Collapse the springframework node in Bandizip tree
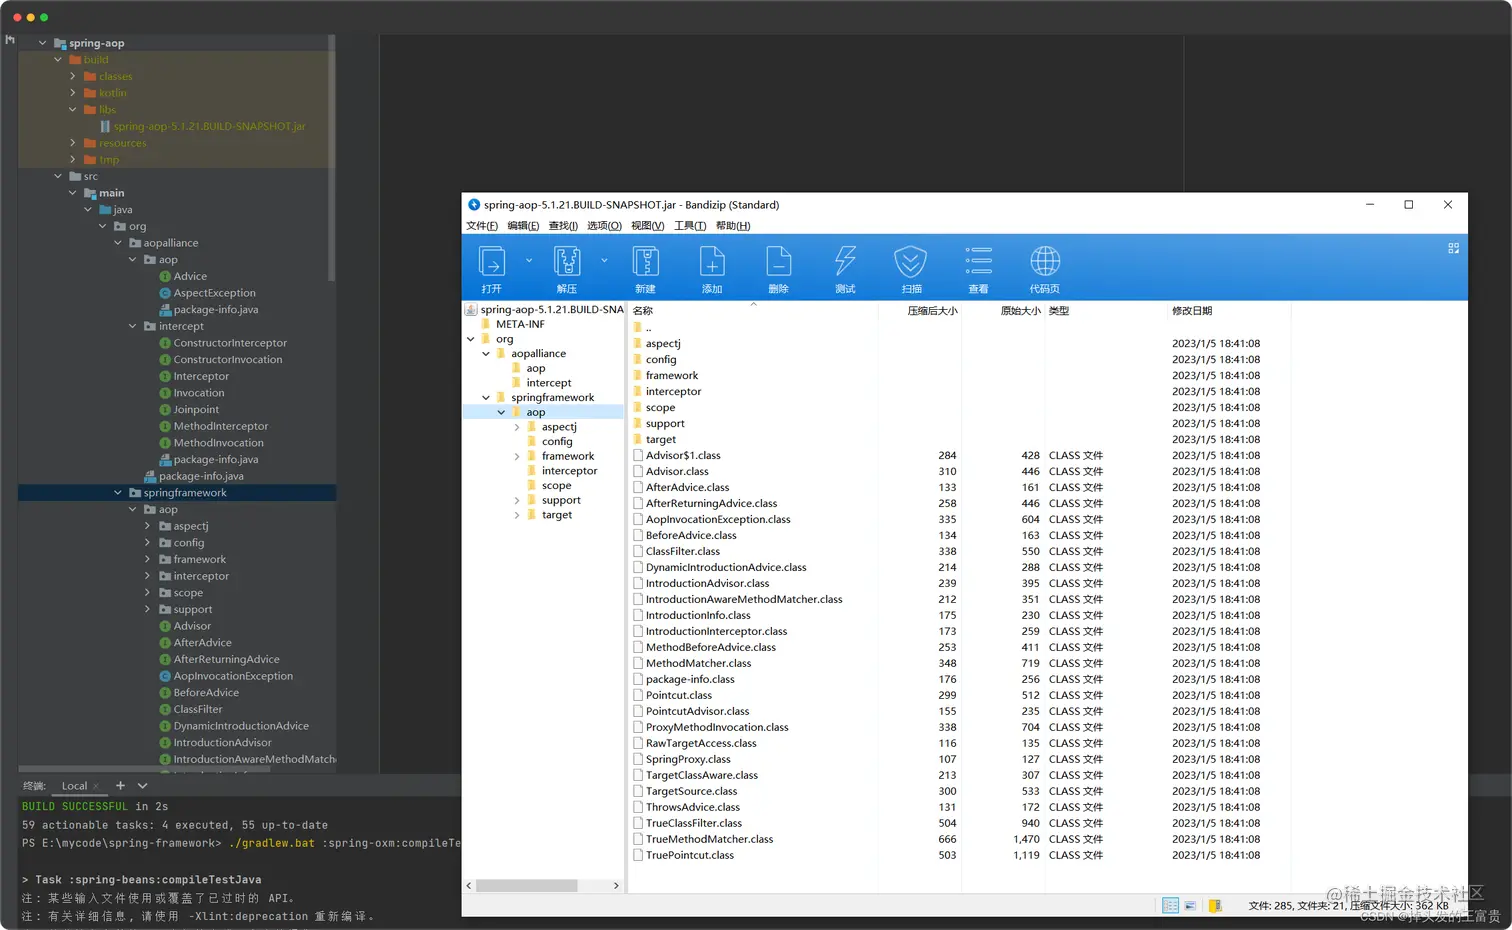Screen dimensions: 1512x930 pyautogui.click(x=486, y=398)
